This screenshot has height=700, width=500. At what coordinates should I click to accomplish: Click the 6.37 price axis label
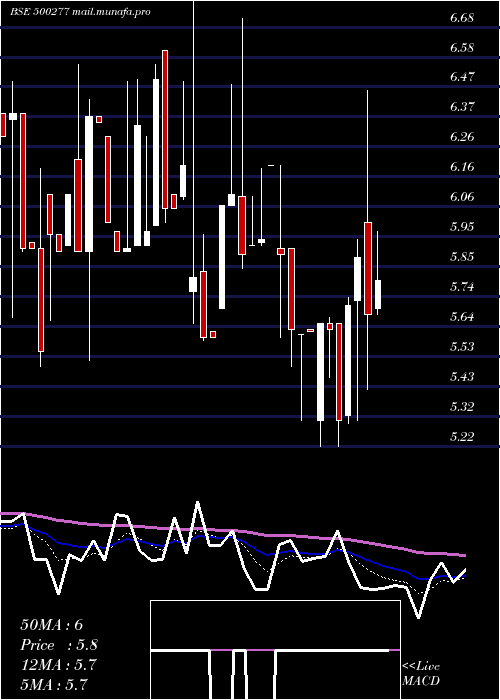tap(462, 107)
